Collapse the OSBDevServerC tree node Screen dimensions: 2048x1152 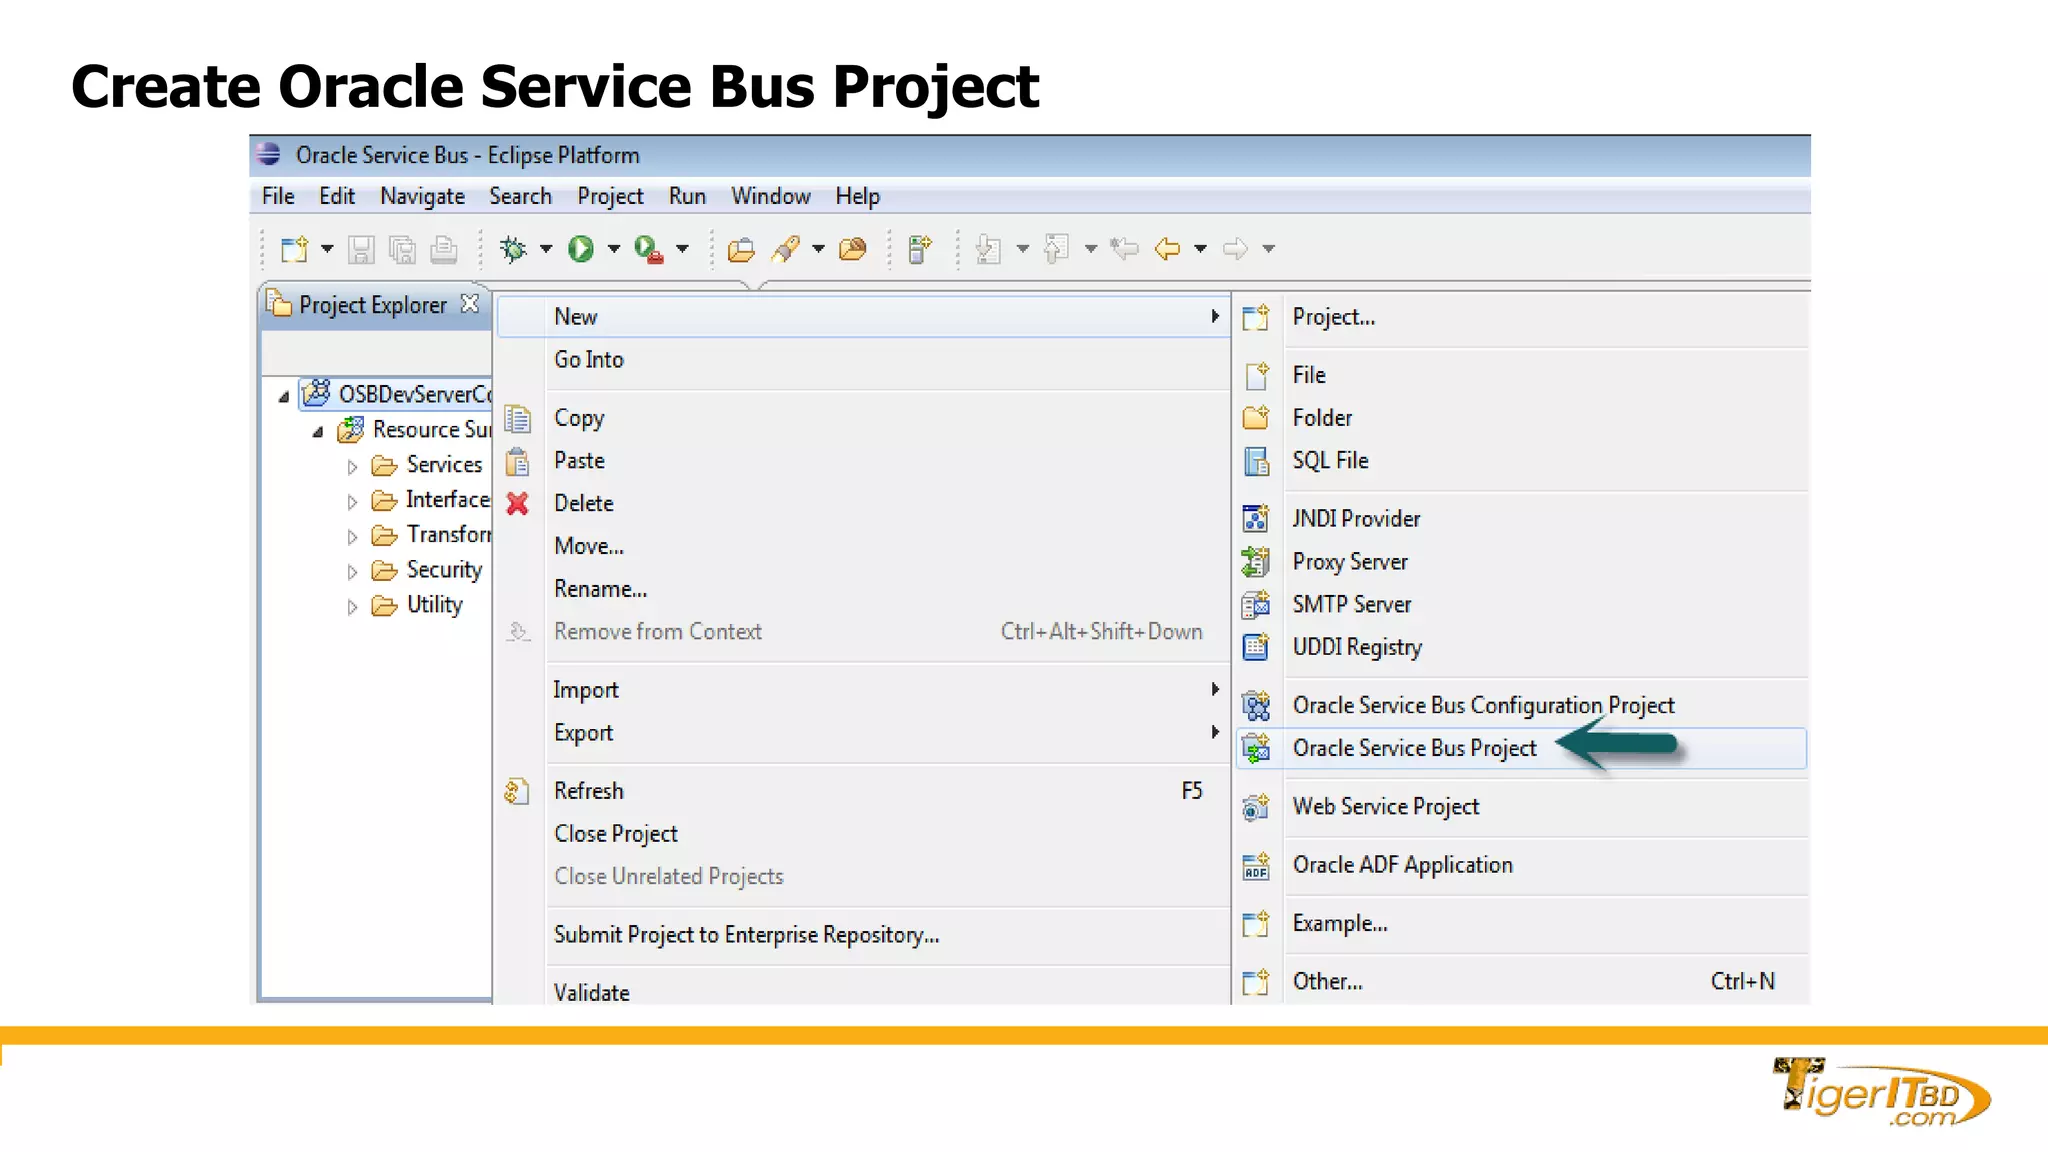284,396
